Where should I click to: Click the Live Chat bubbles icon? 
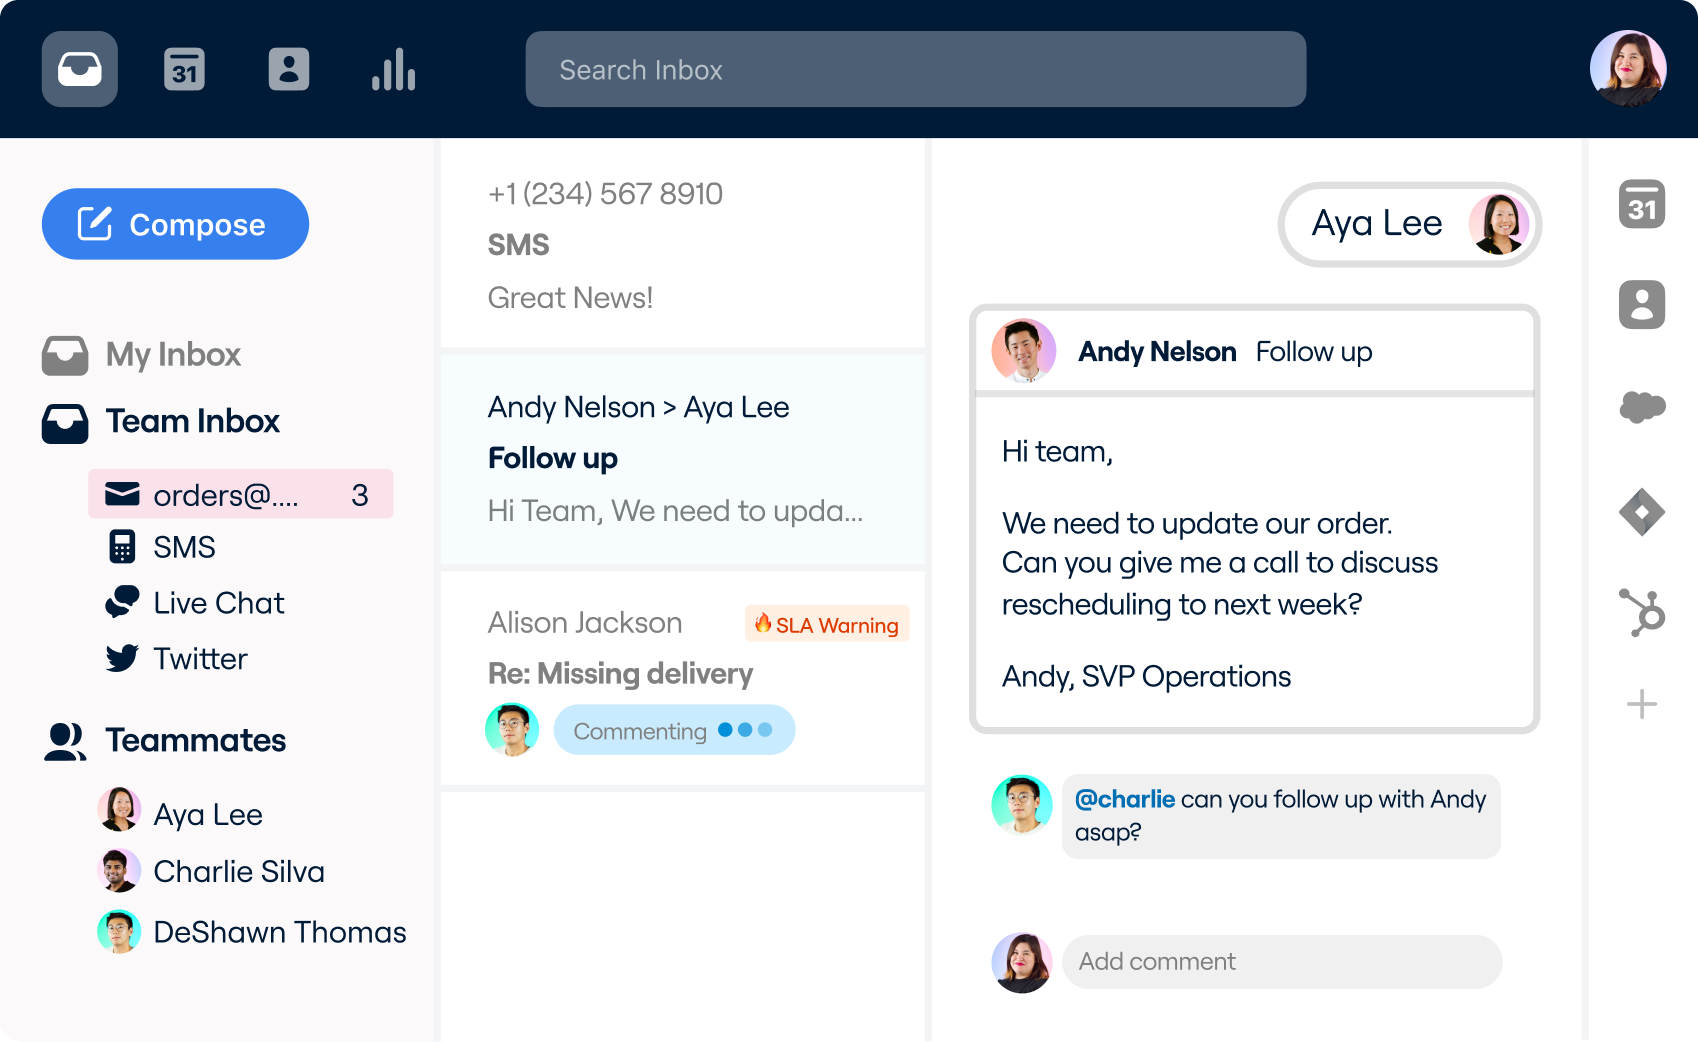[x=122, y=602]
